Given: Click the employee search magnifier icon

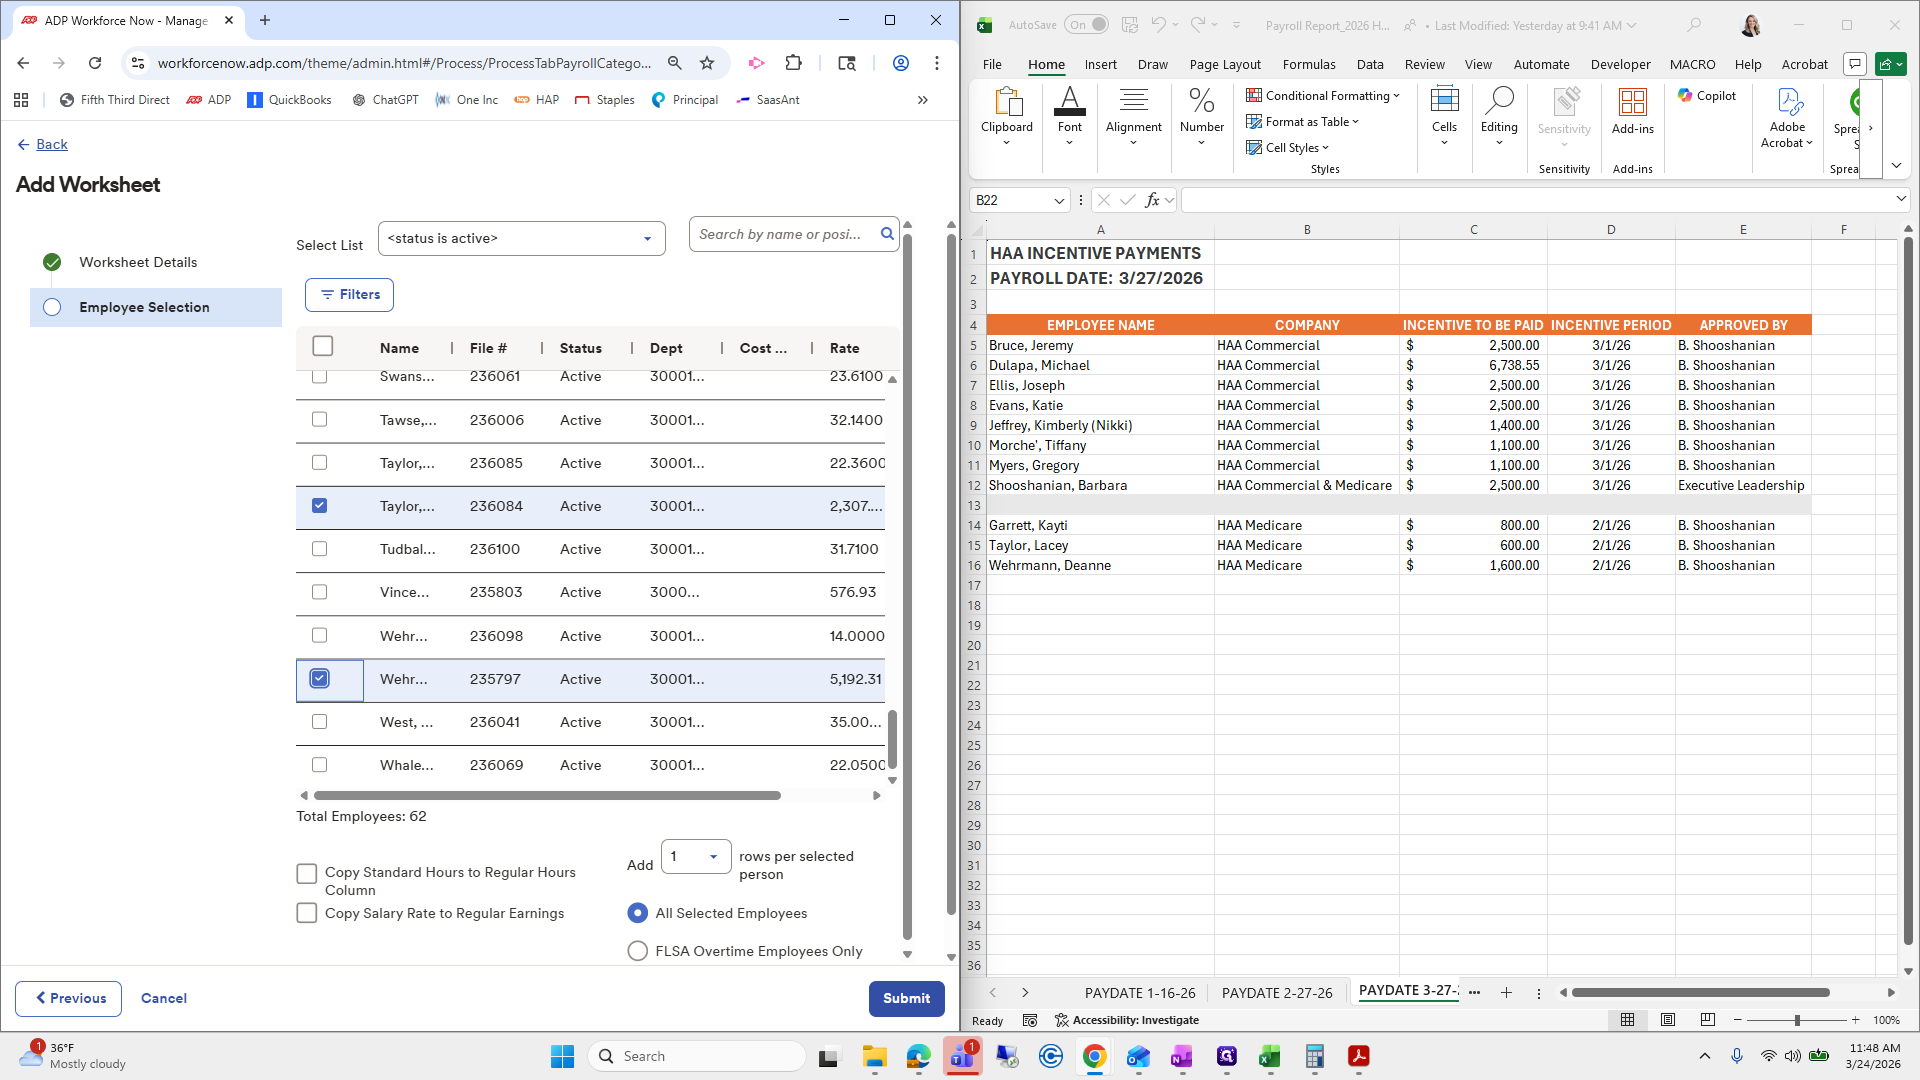Looking at the screenshot, I should pos(887,234).
